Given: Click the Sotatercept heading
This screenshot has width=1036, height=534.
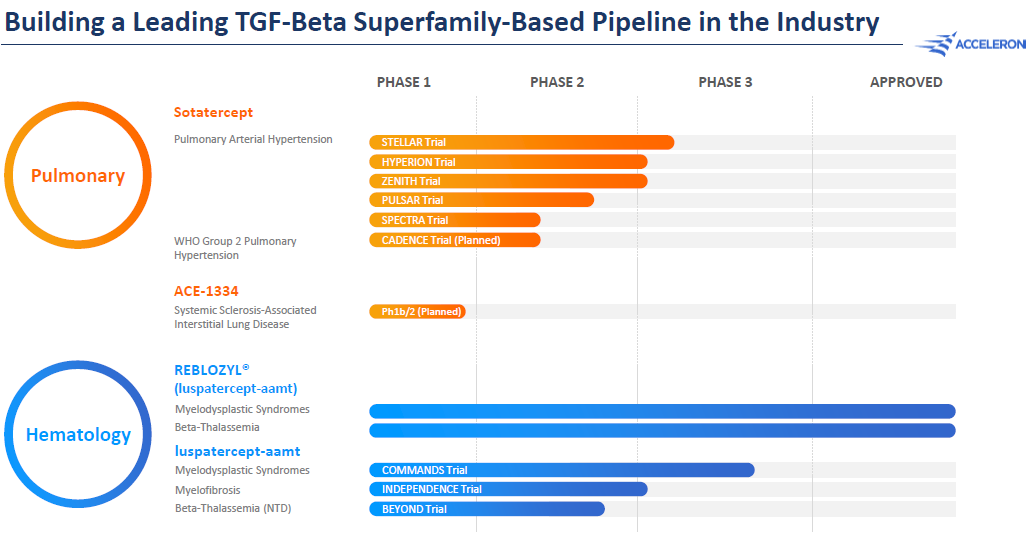Looking at the screenshot, I should pos(213,112).
